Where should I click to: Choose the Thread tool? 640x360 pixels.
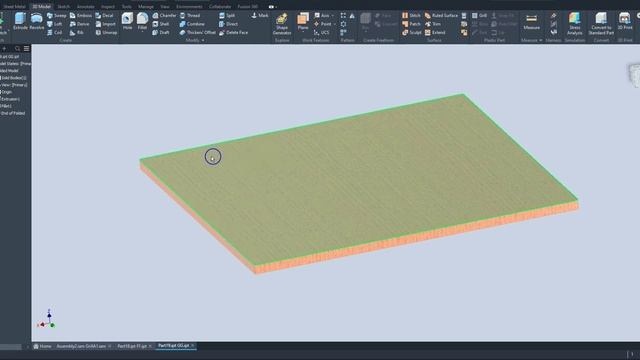pos(190,16)
